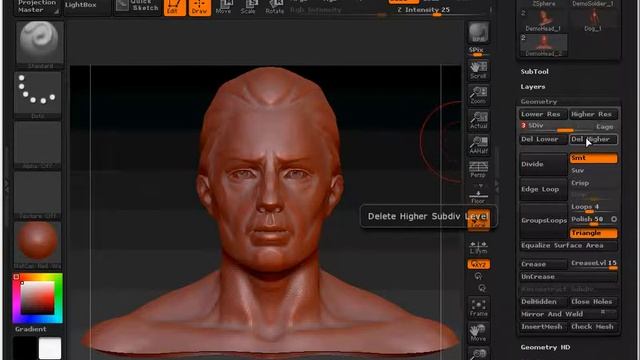The width and height of the screenshot is (640, 360).
Task: Click the Gradient label button
Action: pos(31,329)
